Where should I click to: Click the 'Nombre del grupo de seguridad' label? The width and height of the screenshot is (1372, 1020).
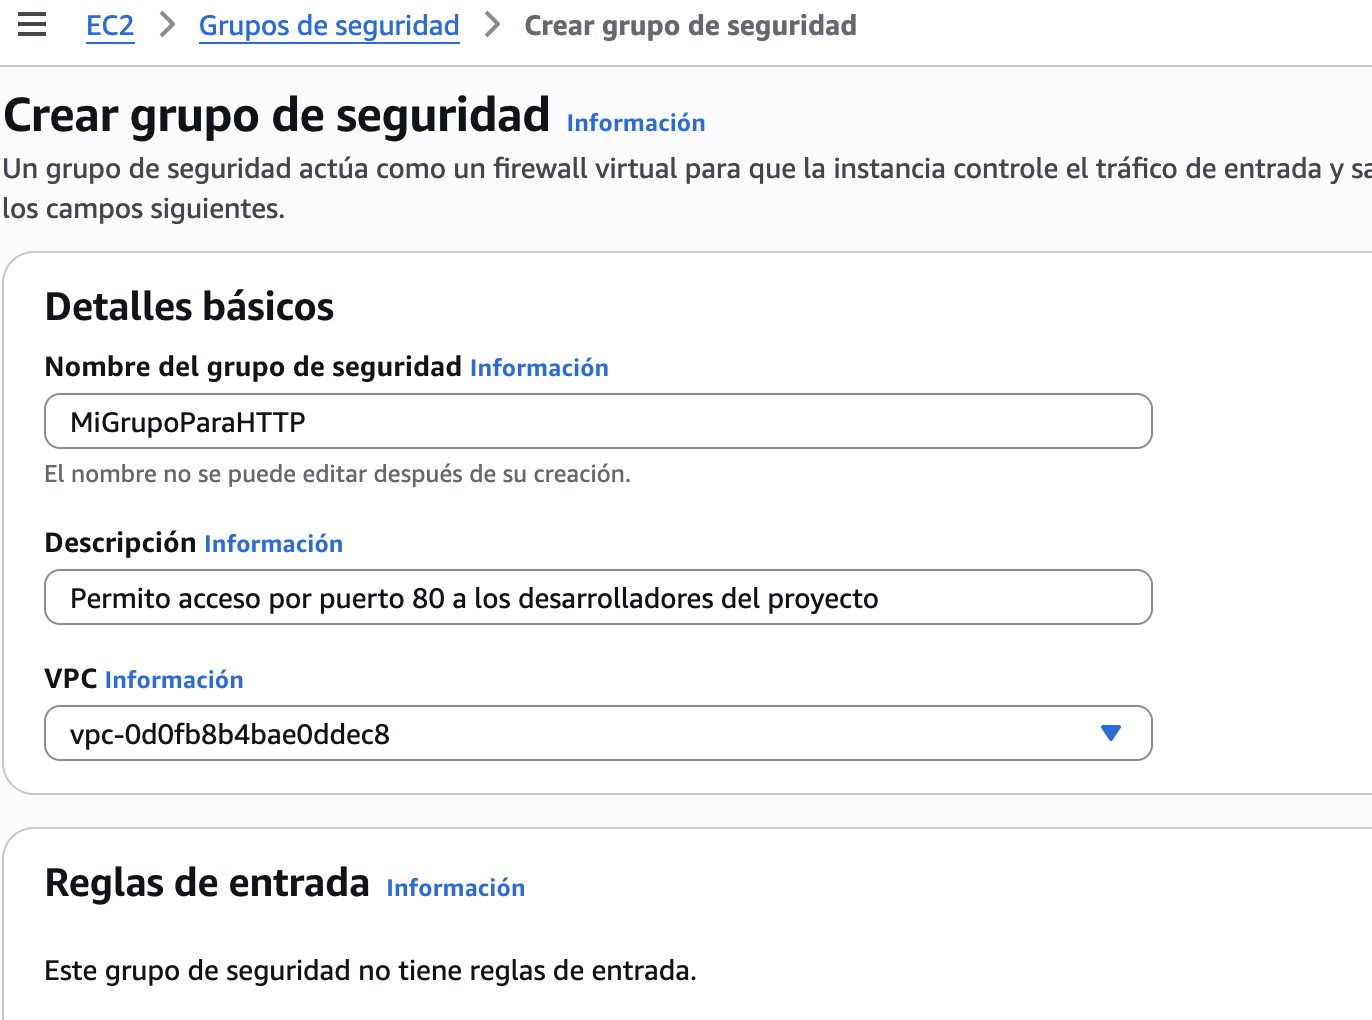[x=253, y=367]
